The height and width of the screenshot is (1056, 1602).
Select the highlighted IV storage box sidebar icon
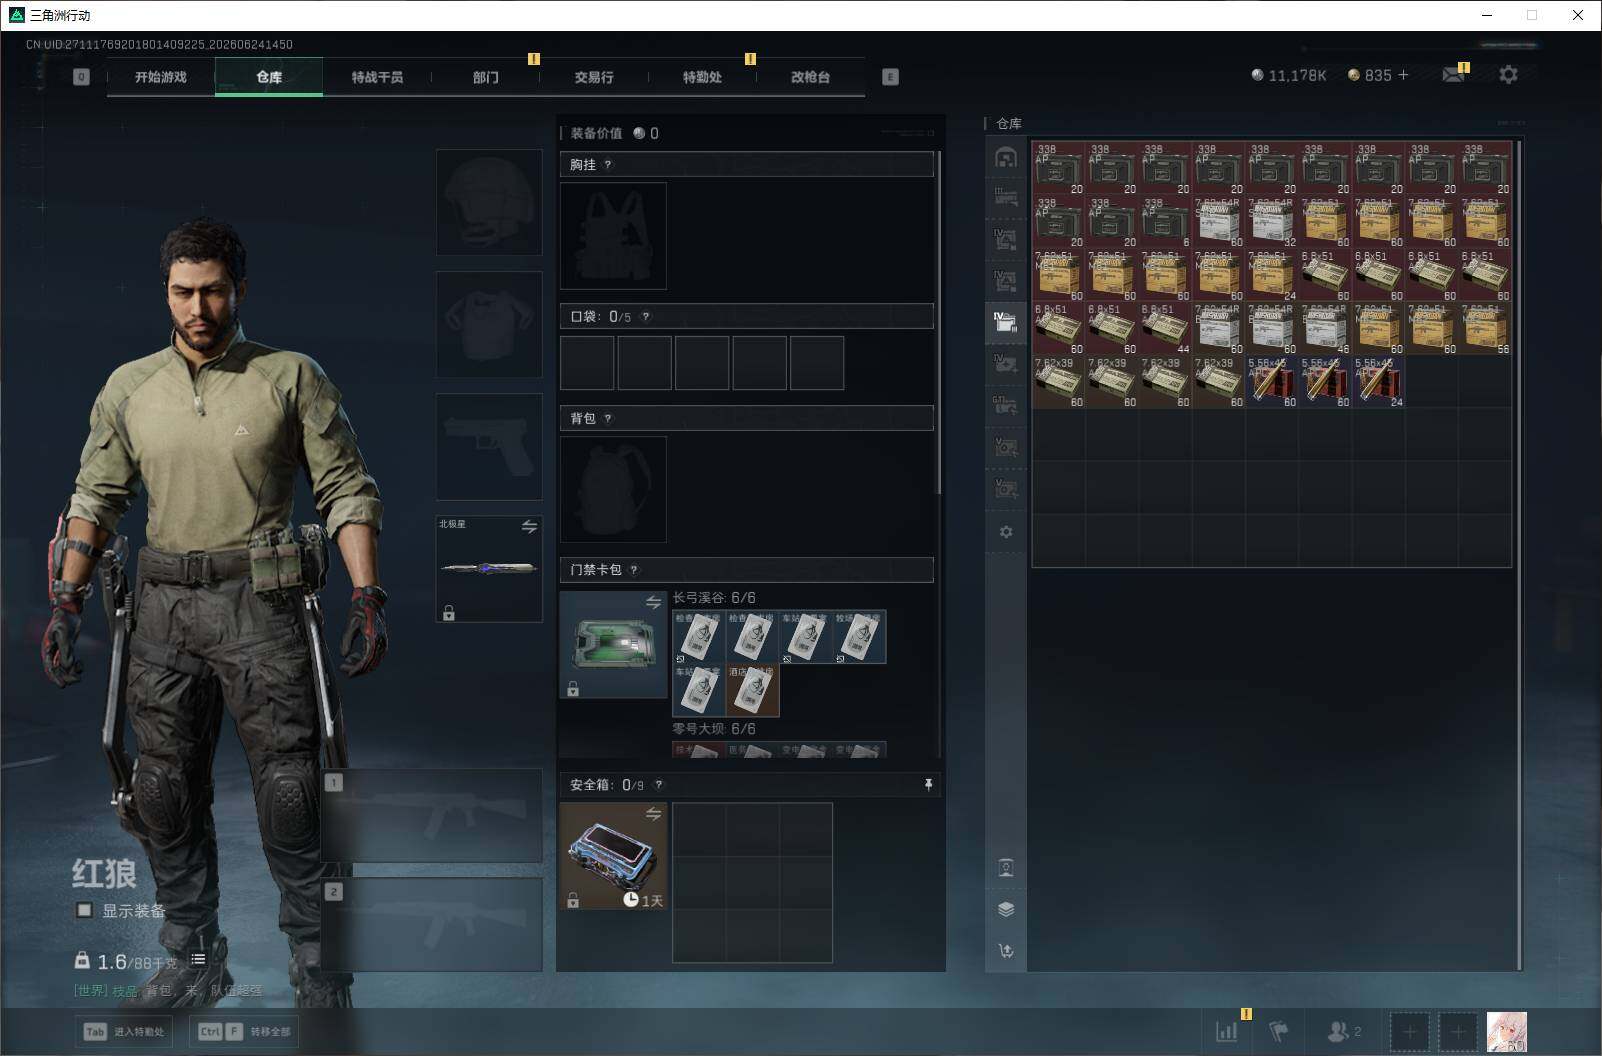click(1005, 322)
